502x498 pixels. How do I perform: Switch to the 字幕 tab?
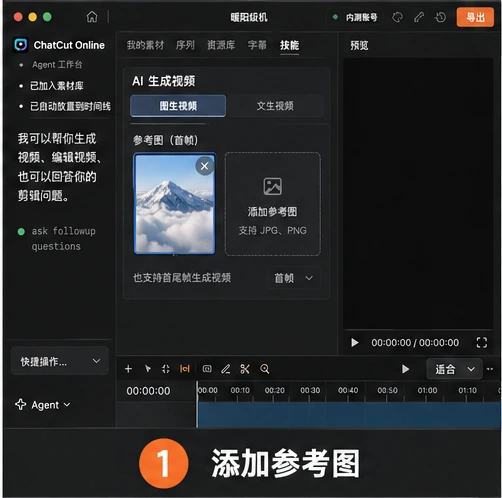[257, 45]
